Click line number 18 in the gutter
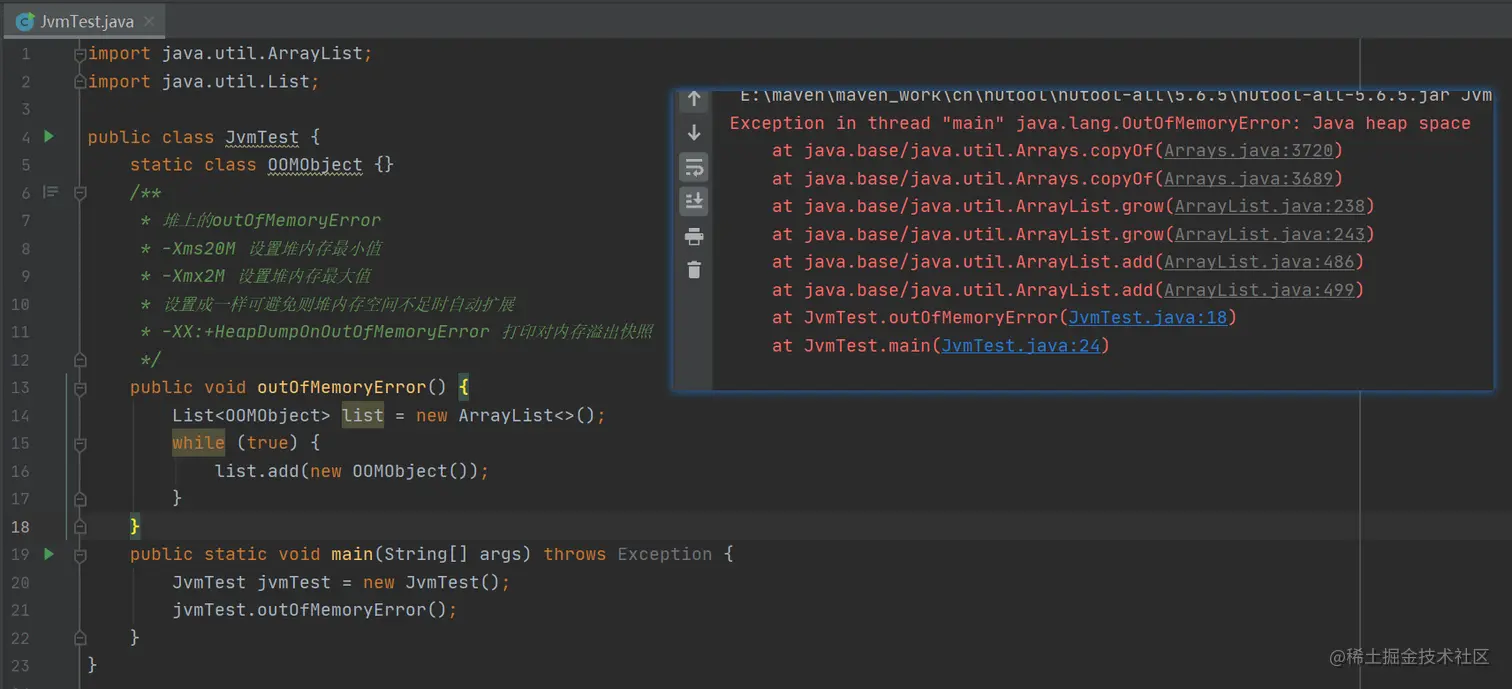Screen dimensions: 1512x689 point(20,526)
